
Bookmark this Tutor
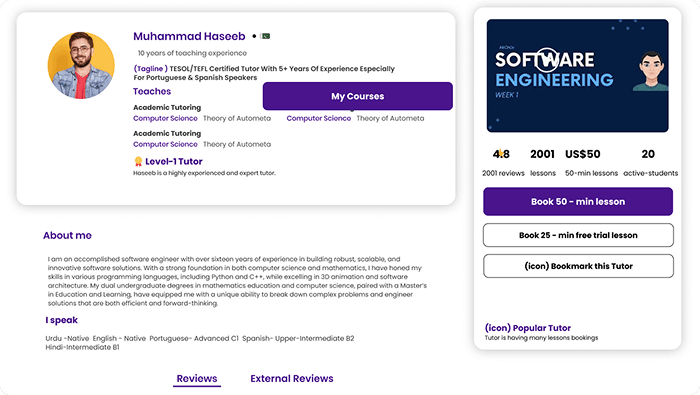(x=578, y=266)
